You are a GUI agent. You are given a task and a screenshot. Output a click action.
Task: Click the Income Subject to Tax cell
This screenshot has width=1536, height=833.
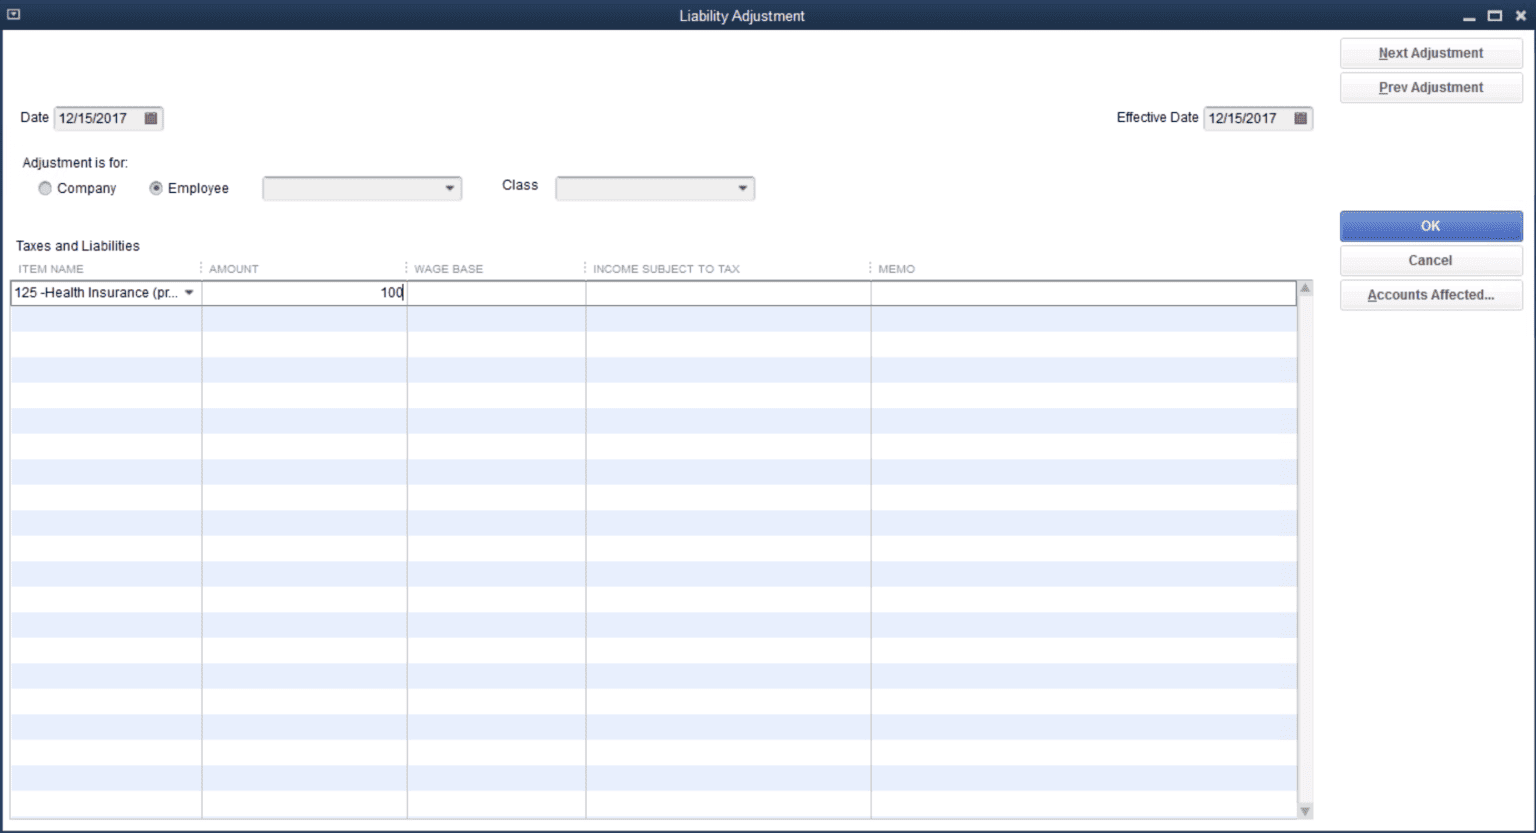[727, 292]
